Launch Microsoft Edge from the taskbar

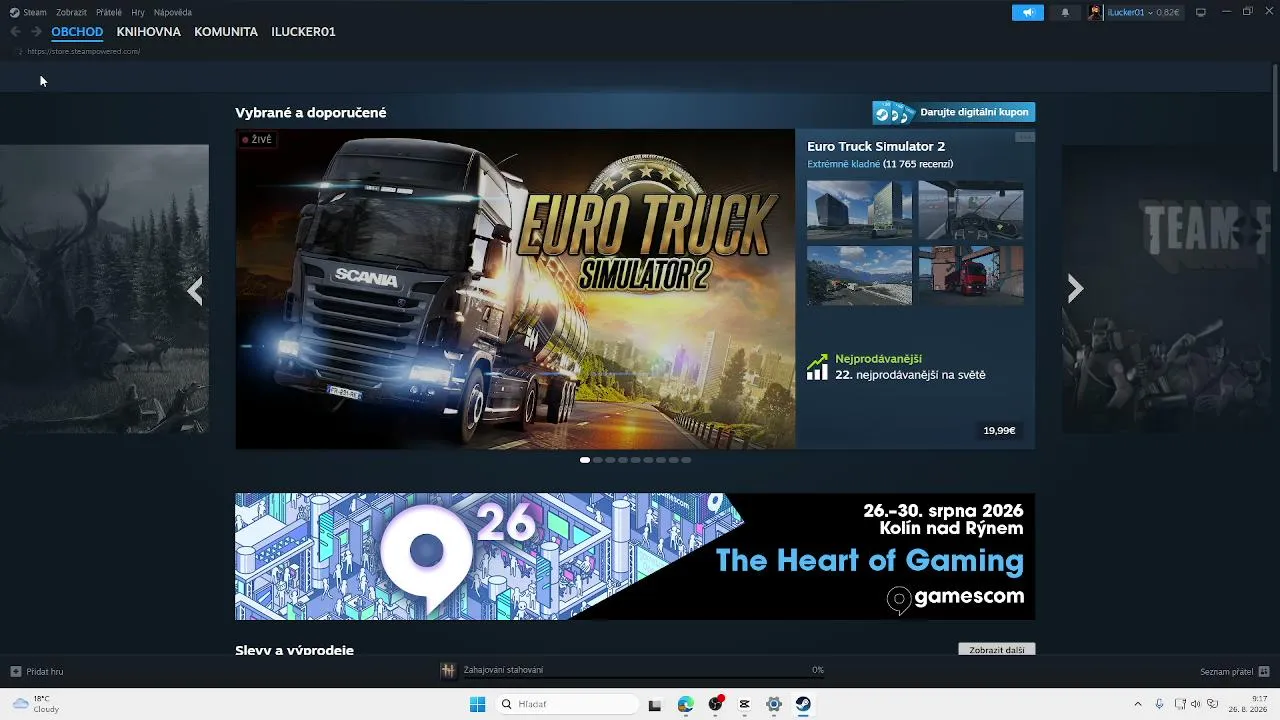(x=685, y=704)
